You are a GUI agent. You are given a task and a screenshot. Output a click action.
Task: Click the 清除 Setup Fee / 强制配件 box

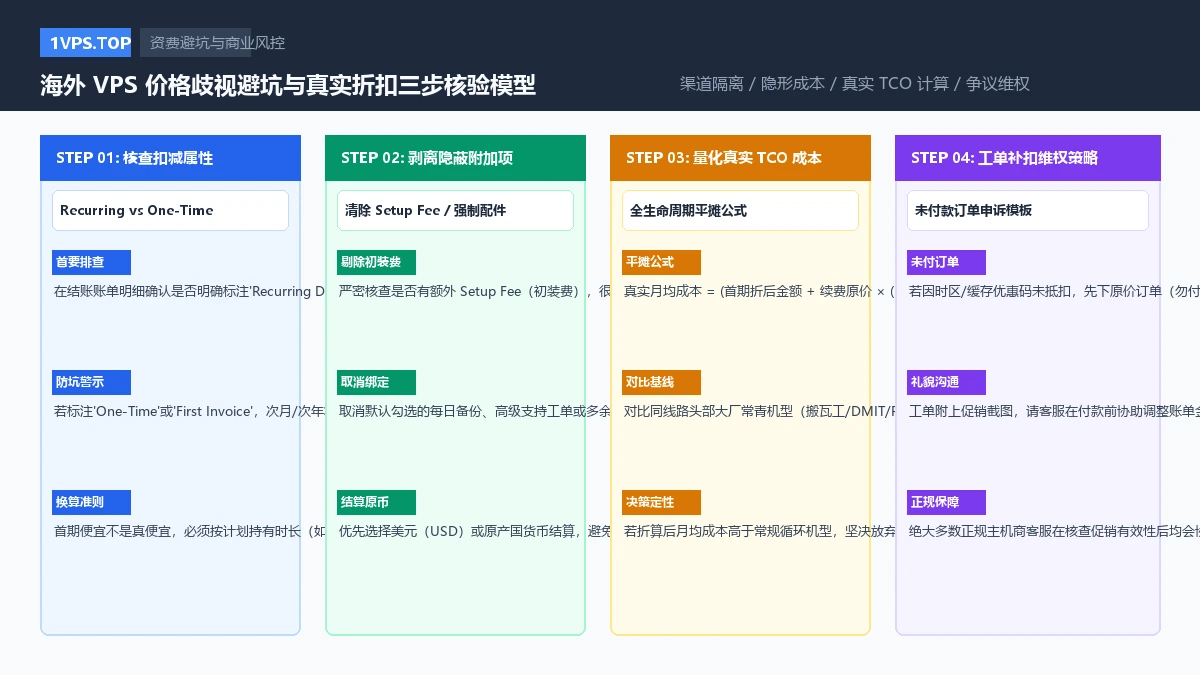[x=455, y=210]
